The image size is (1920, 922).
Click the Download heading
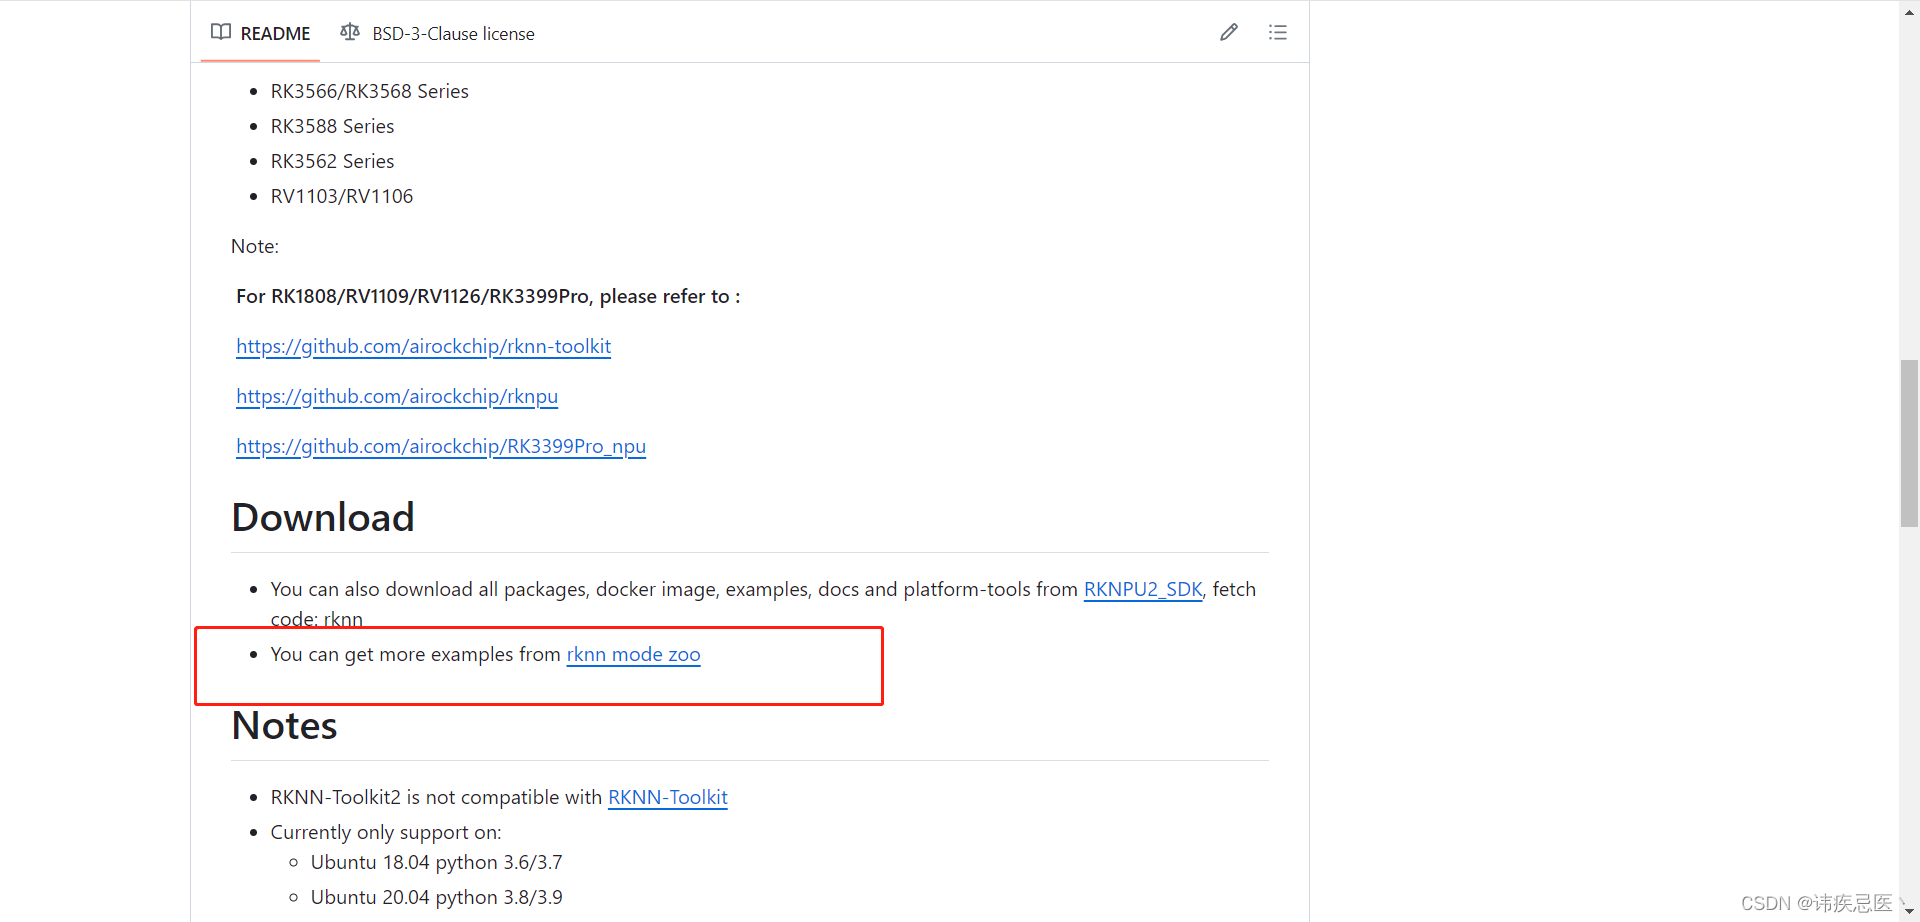323,517
